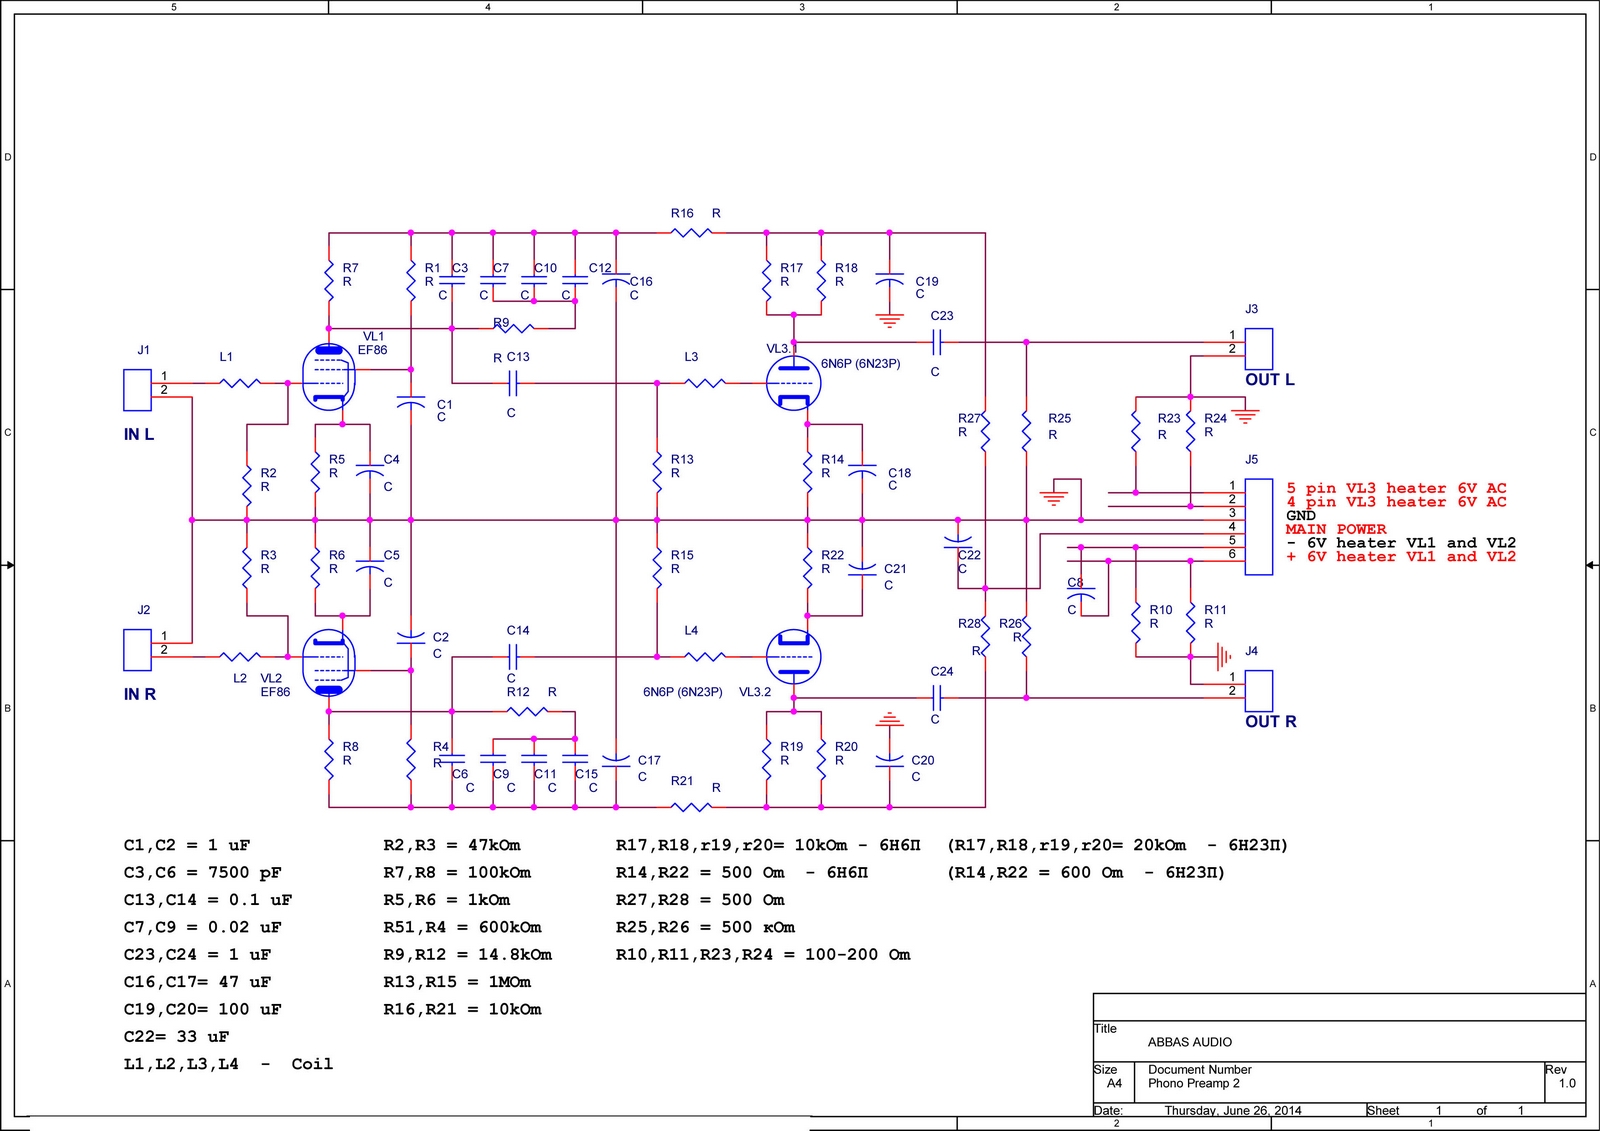The image size is (1600, 1131).
Task: Click the 'R2,R3 = 47kOm' value line
Action: (x=452, y=845)
